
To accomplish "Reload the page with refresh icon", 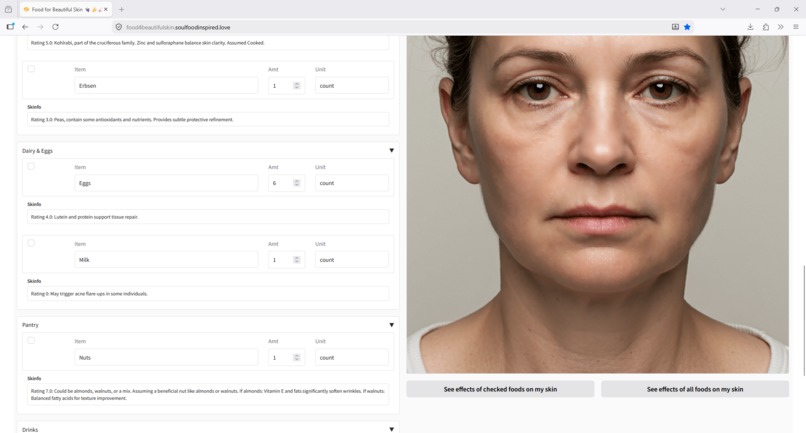I will [56, 27].
